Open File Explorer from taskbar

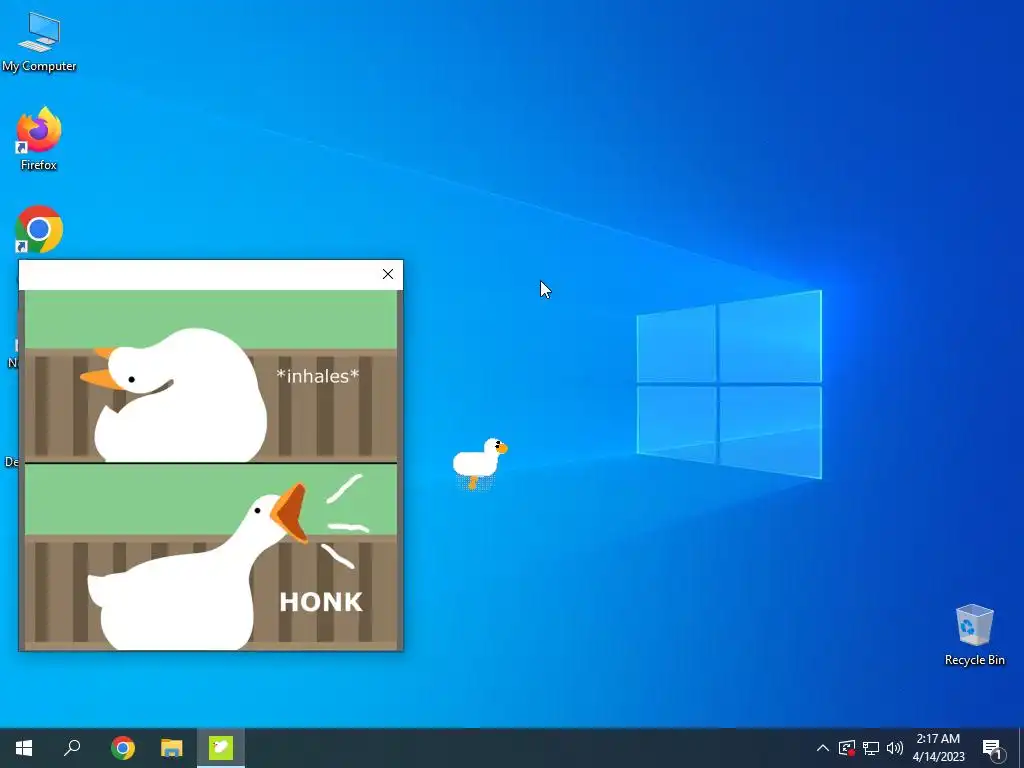[x=172, y=748]
